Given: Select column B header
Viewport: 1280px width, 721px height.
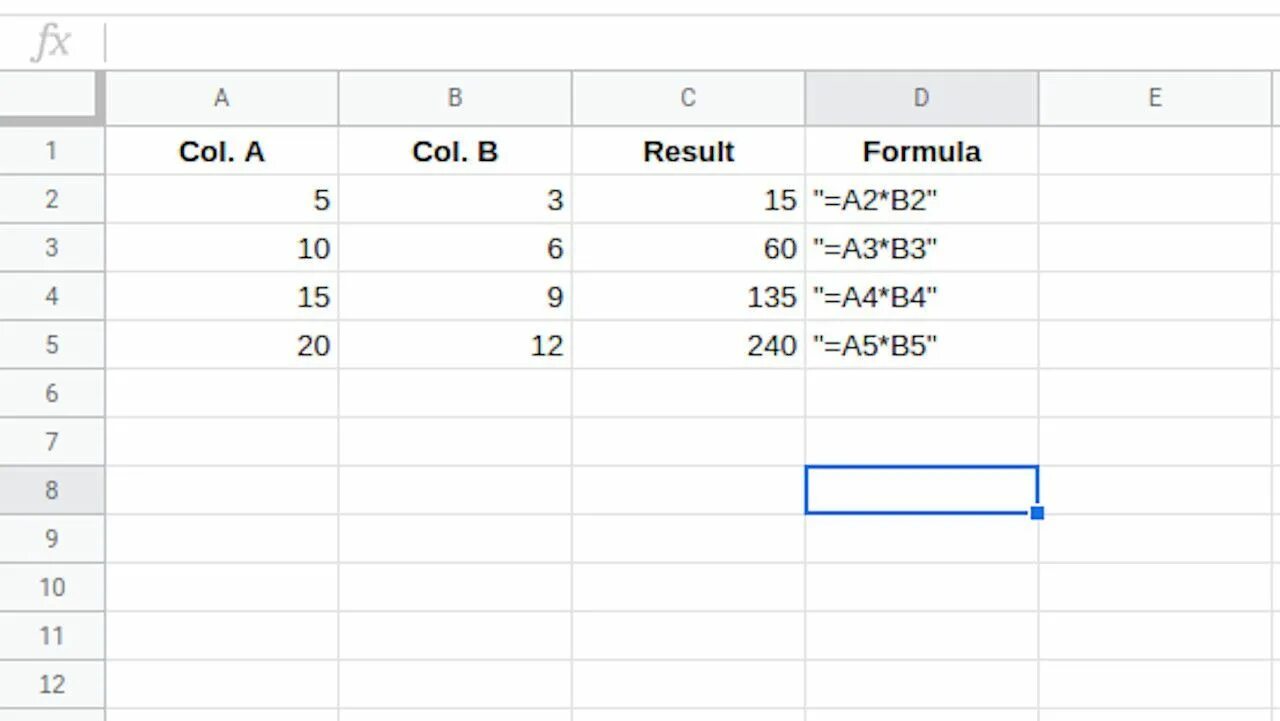Looking at the screenshot, I should click(x=455, y=98).
